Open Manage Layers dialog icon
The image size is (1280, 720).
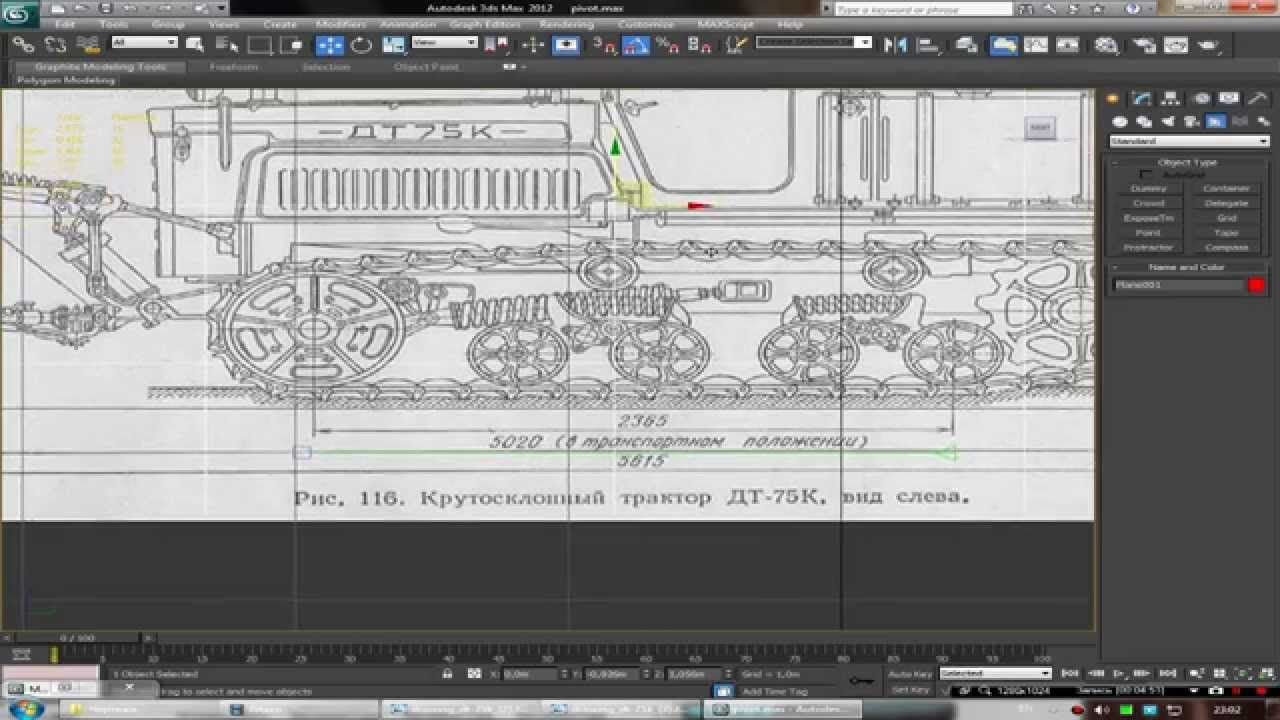click(966, 44)
